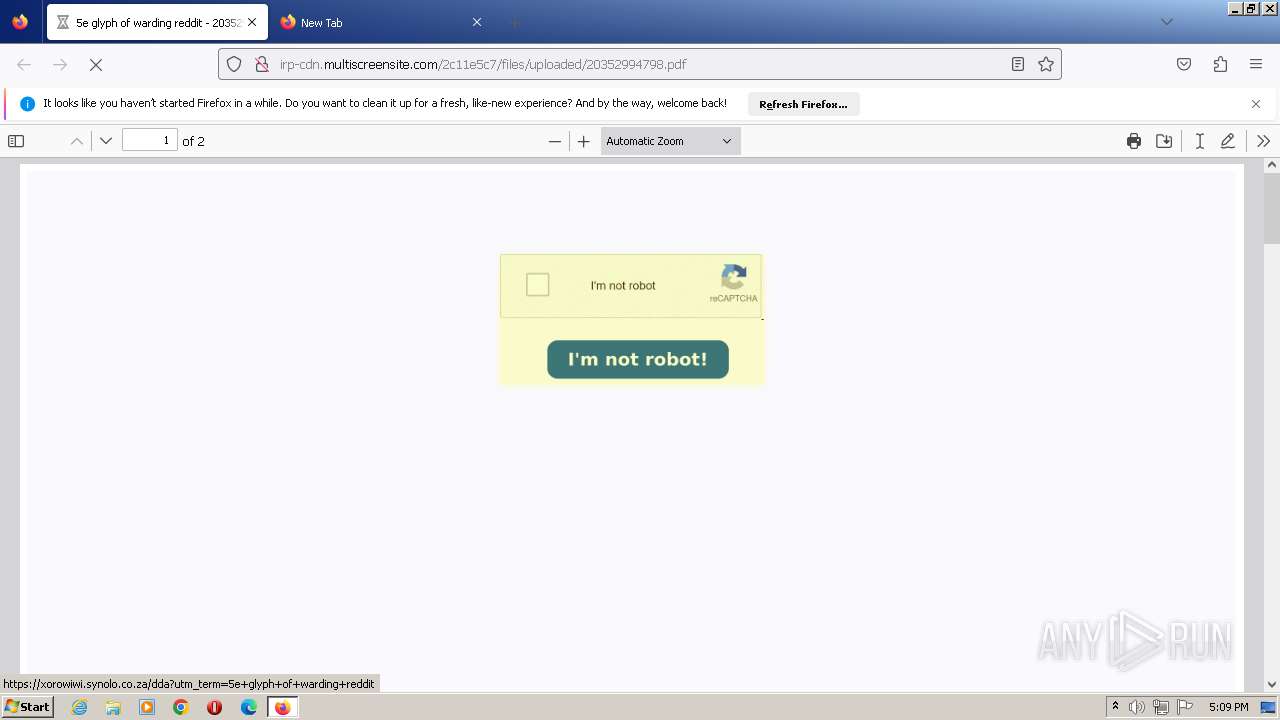Click the Show desktop tray icon
The width and height of the screenshot is (1280, 720).
pyautogui.click(x=1269, y=707)
